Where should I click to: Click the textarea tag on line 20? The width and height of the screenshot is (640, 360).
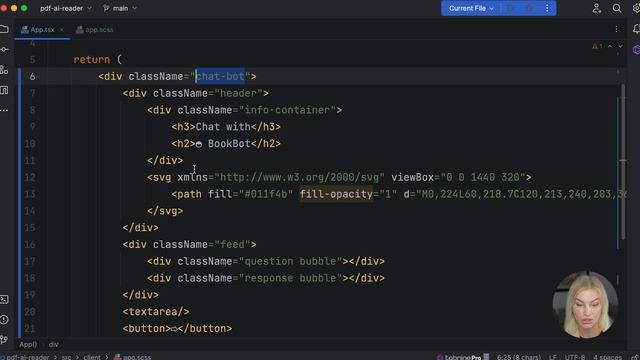click(156, 312)
